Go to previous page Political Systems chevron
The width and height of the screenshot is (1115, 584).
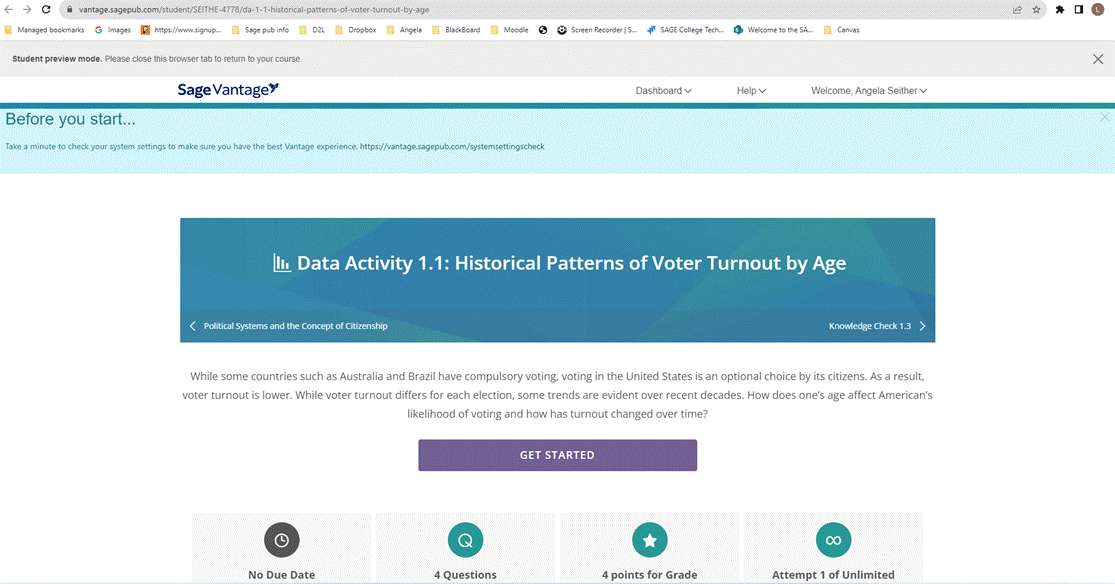click(193, 326)
